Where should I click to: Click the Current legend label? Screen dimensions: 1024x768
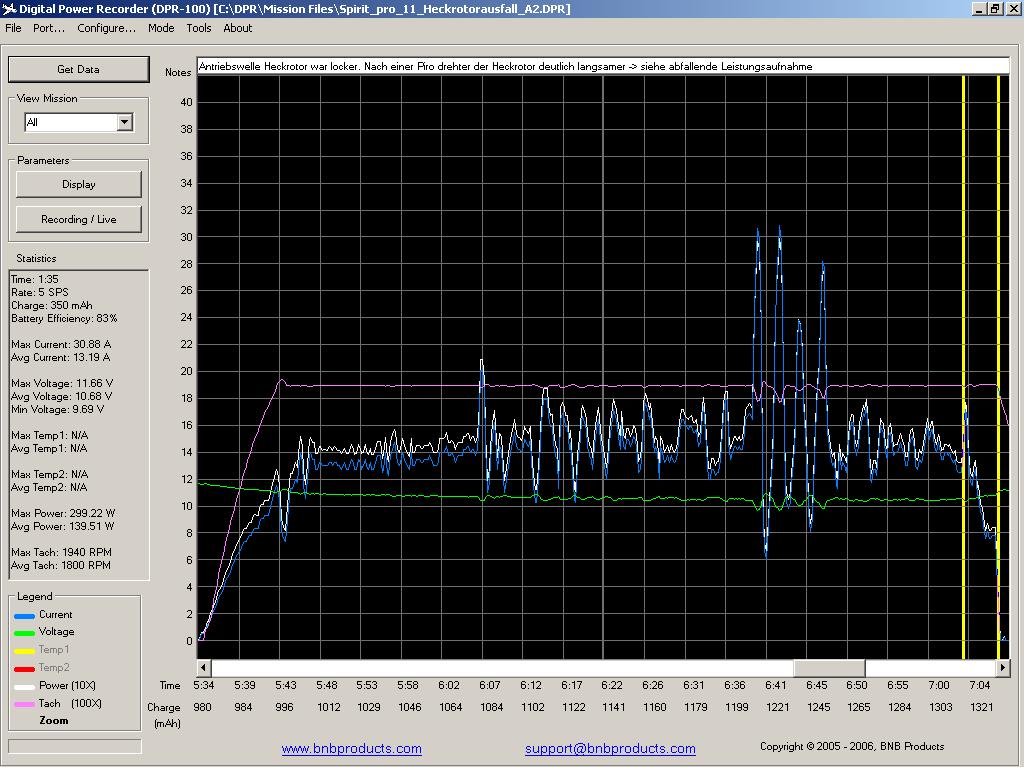coord(56,615)
